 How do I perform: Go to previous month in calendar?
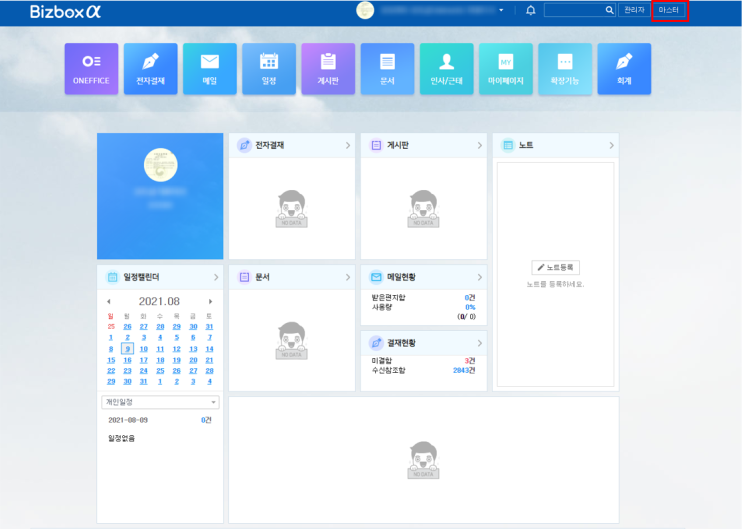[x=109, y=301]
